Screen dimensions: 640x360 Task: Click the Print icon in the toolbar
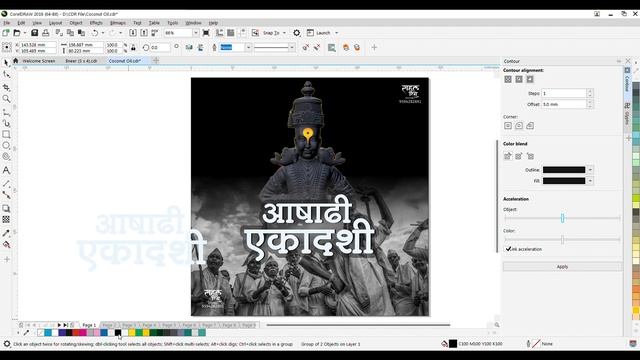(x=46, y=33)
